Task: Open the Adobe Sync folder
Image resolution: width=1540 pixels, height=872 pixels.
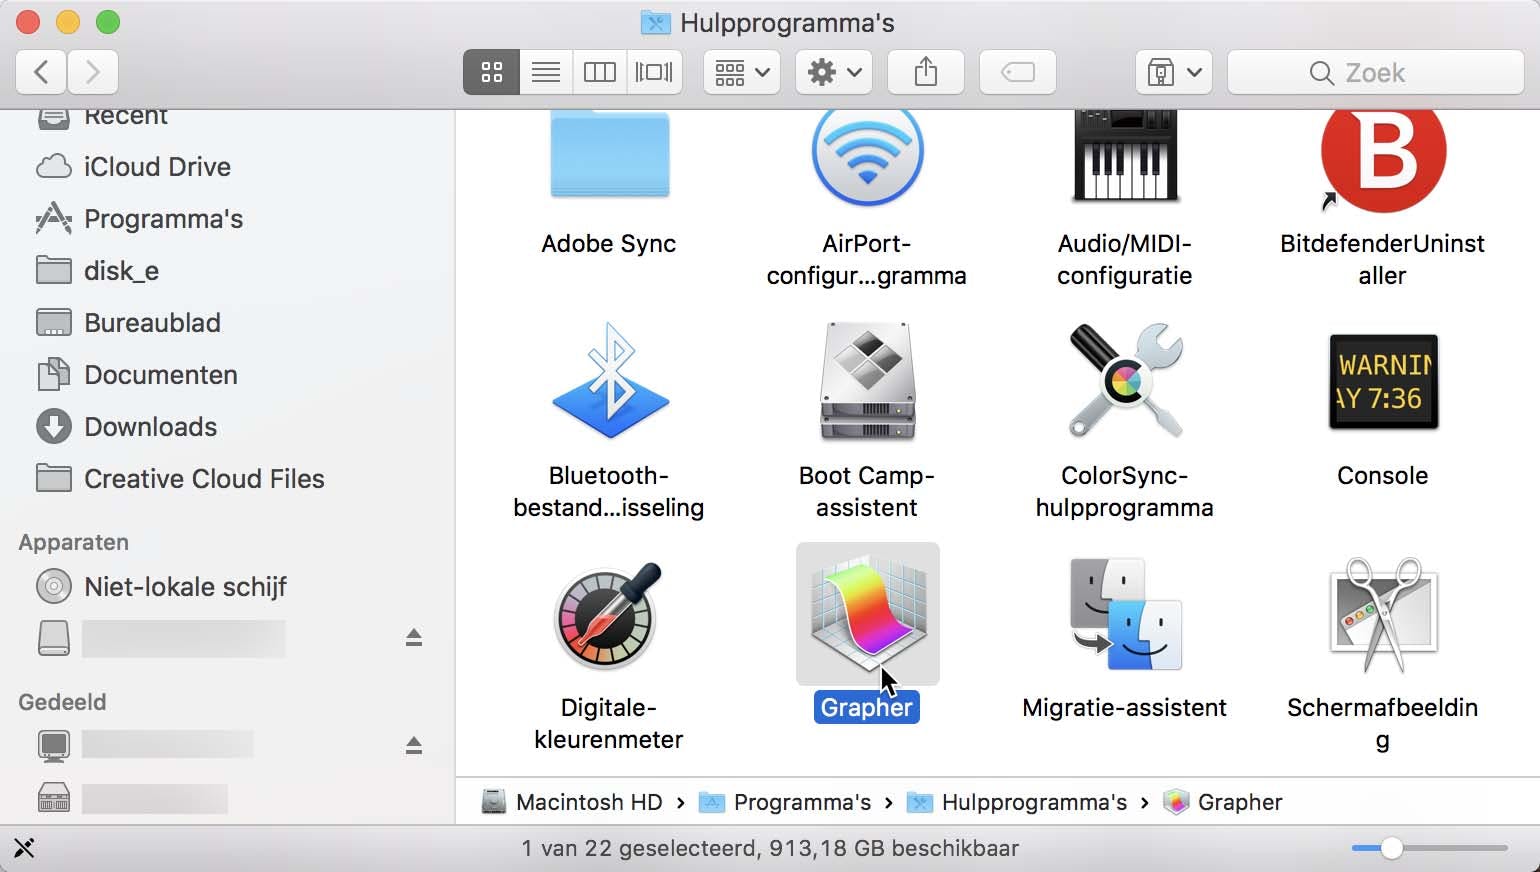Action: coord(609,154)
